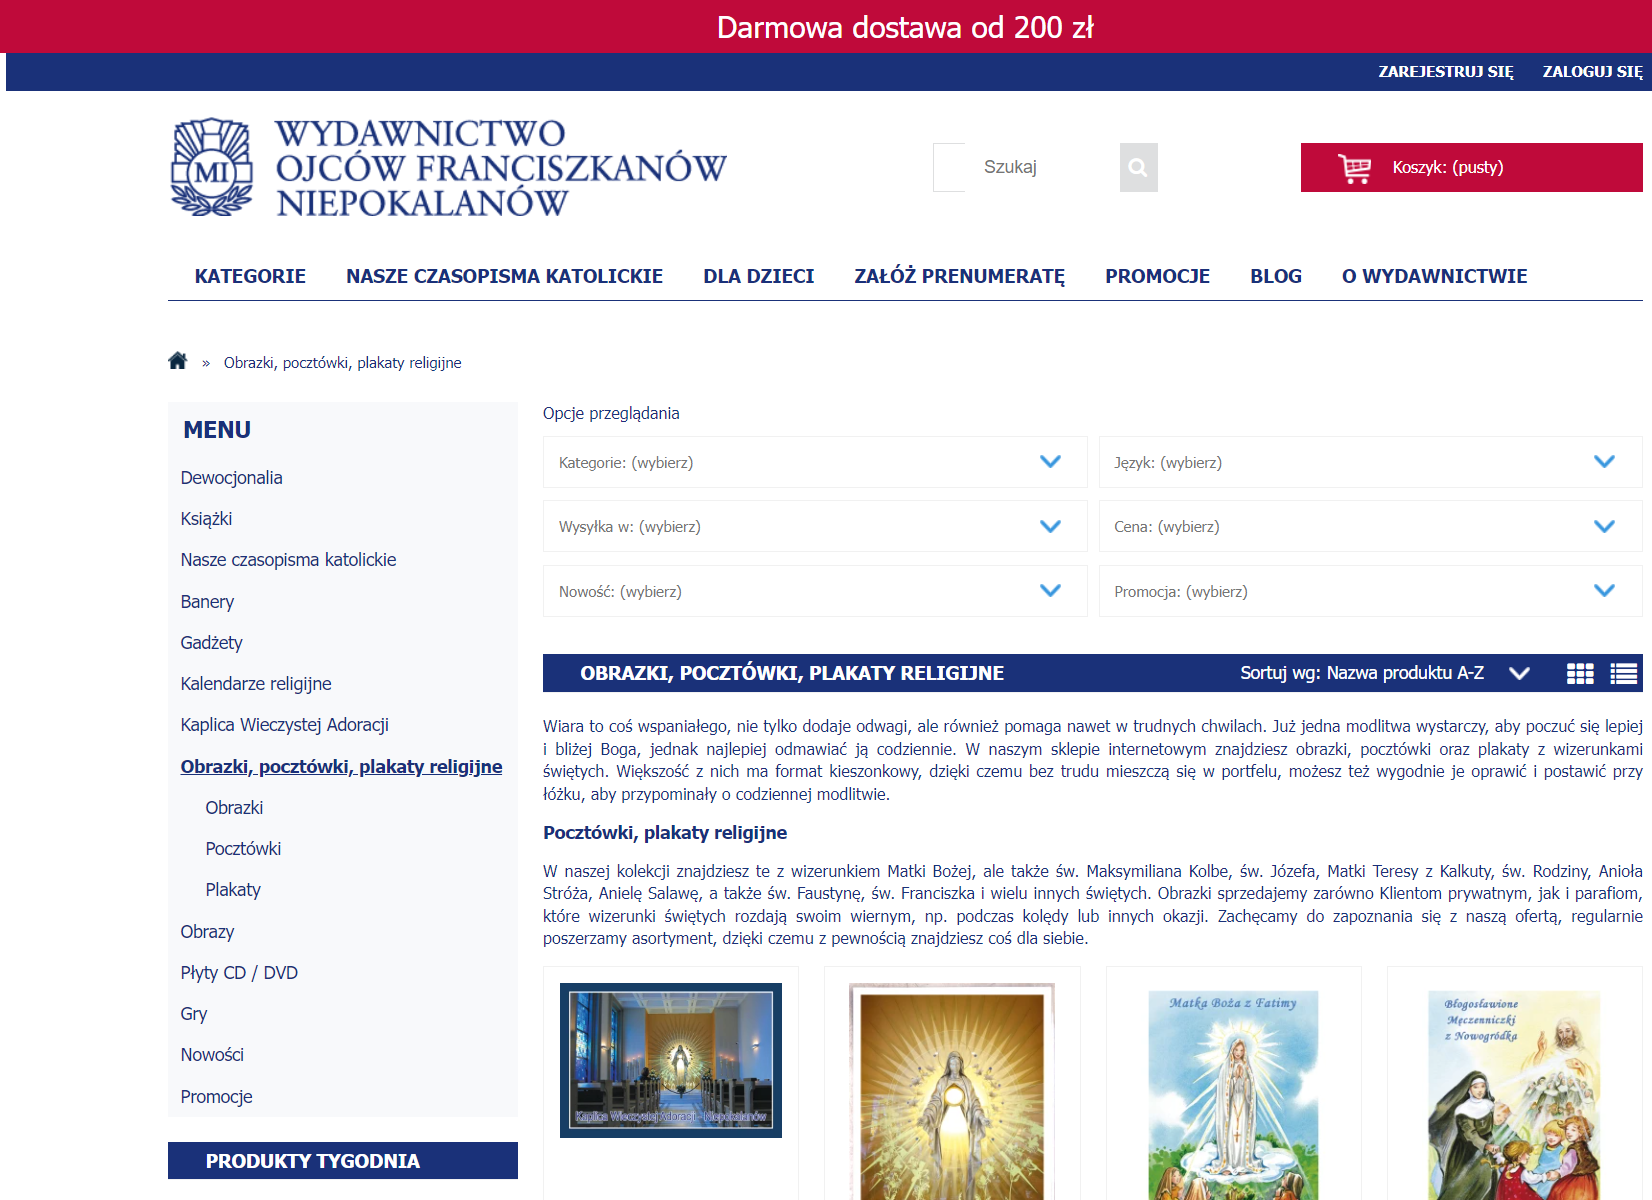This screenshot has width=1652, height=1200.
Task: Click the publisher MI logo
Action: click(211, 167)
